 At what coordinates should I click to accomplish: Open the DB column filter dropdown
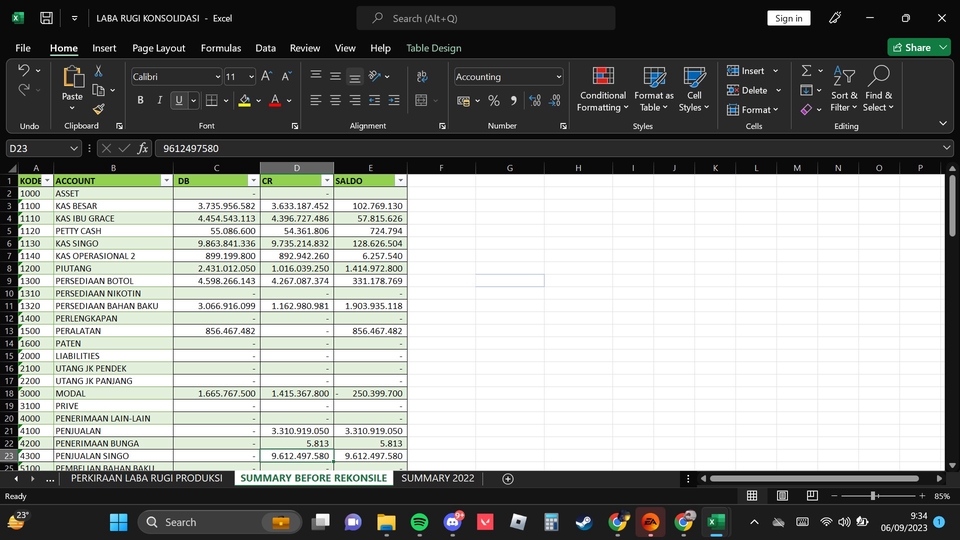pyautogui.click(x=253, y=181)
